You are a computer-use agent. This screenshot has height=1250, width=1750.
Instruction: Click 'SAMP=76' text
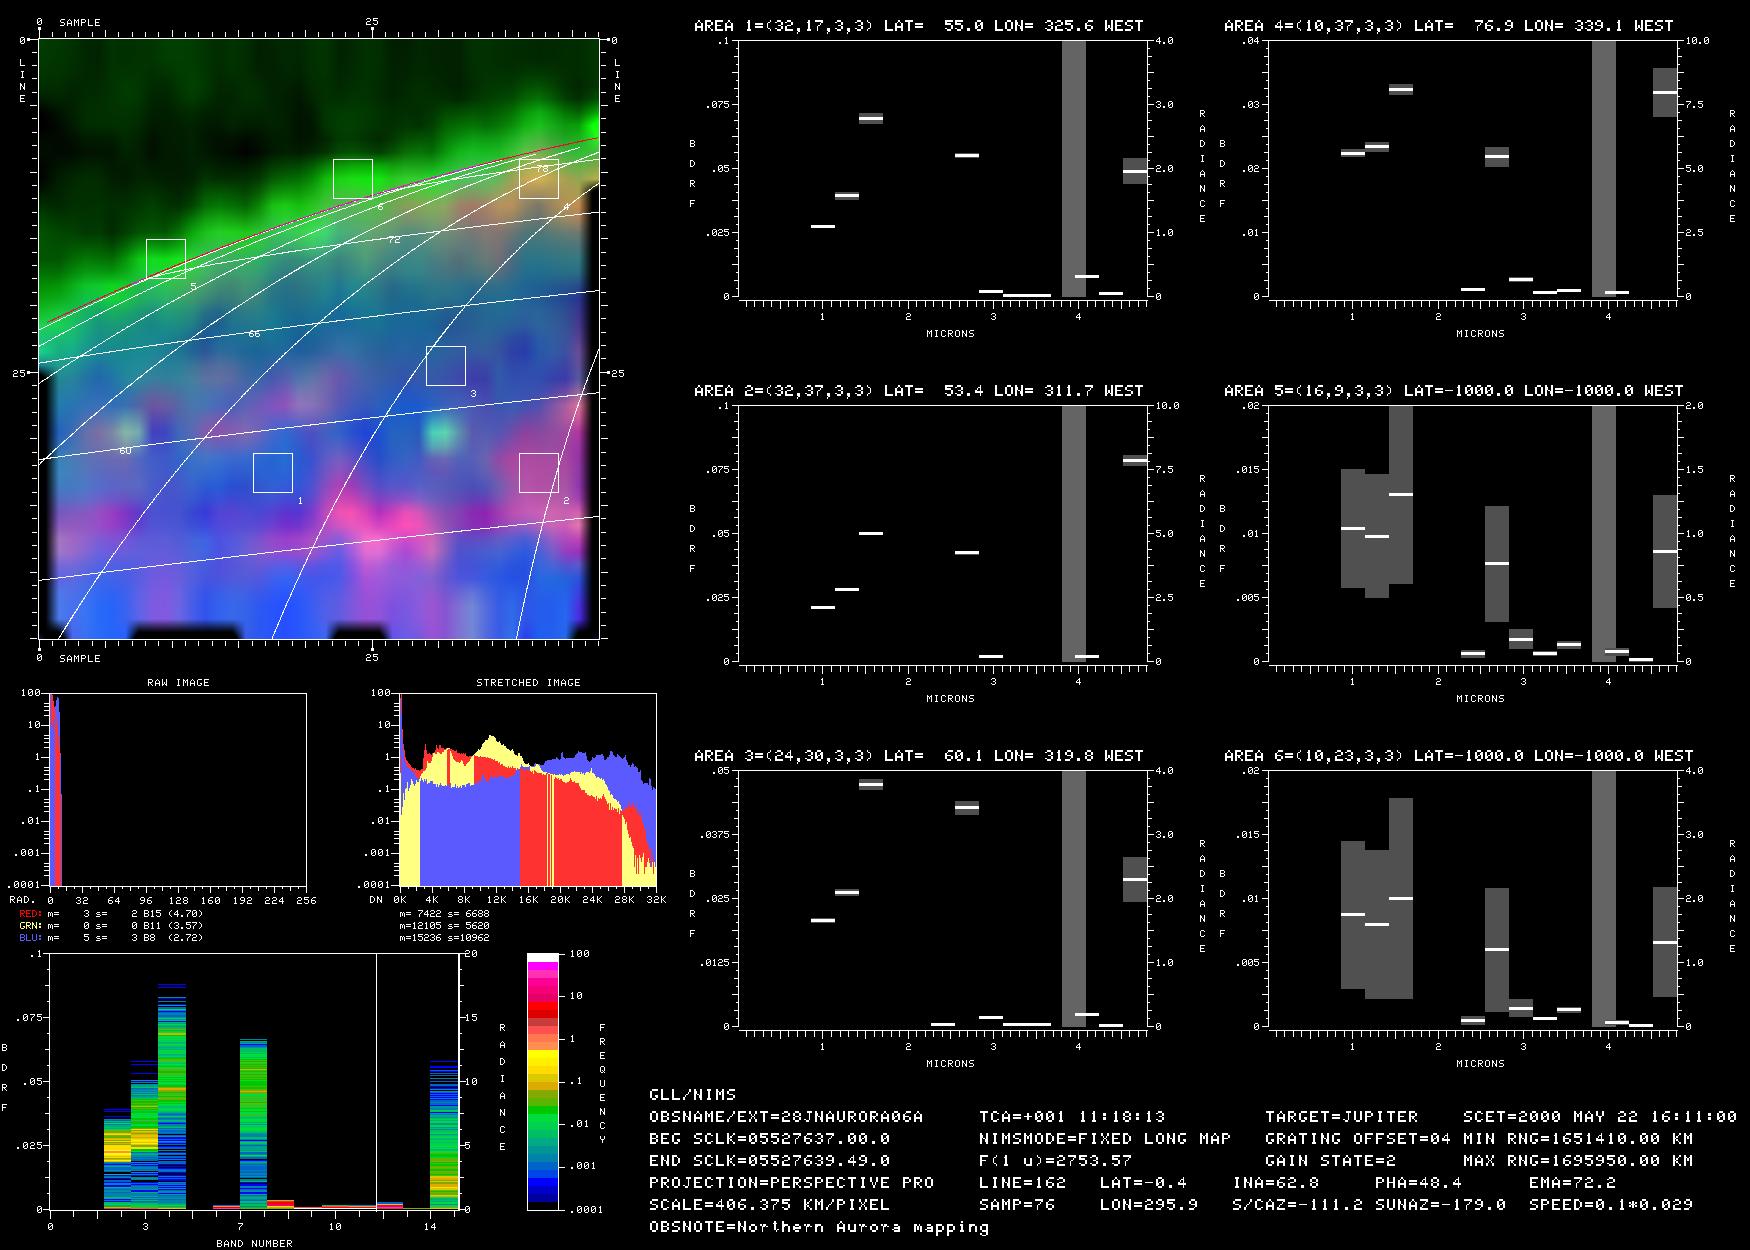1017,1205
